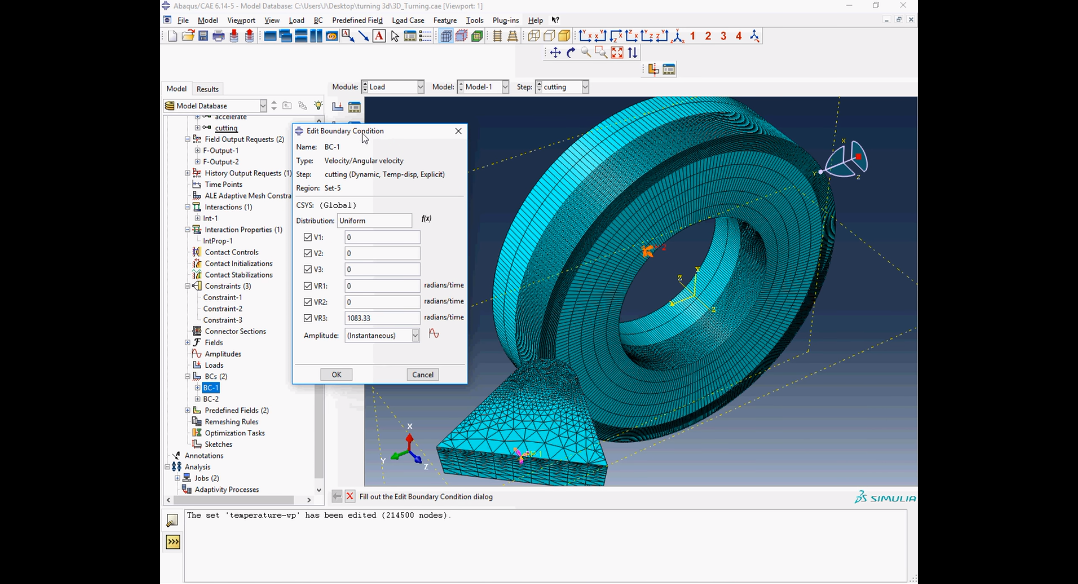The width and height of the screenshot is (1078, 584).
Task: Open the File menu
Action: 183,20
